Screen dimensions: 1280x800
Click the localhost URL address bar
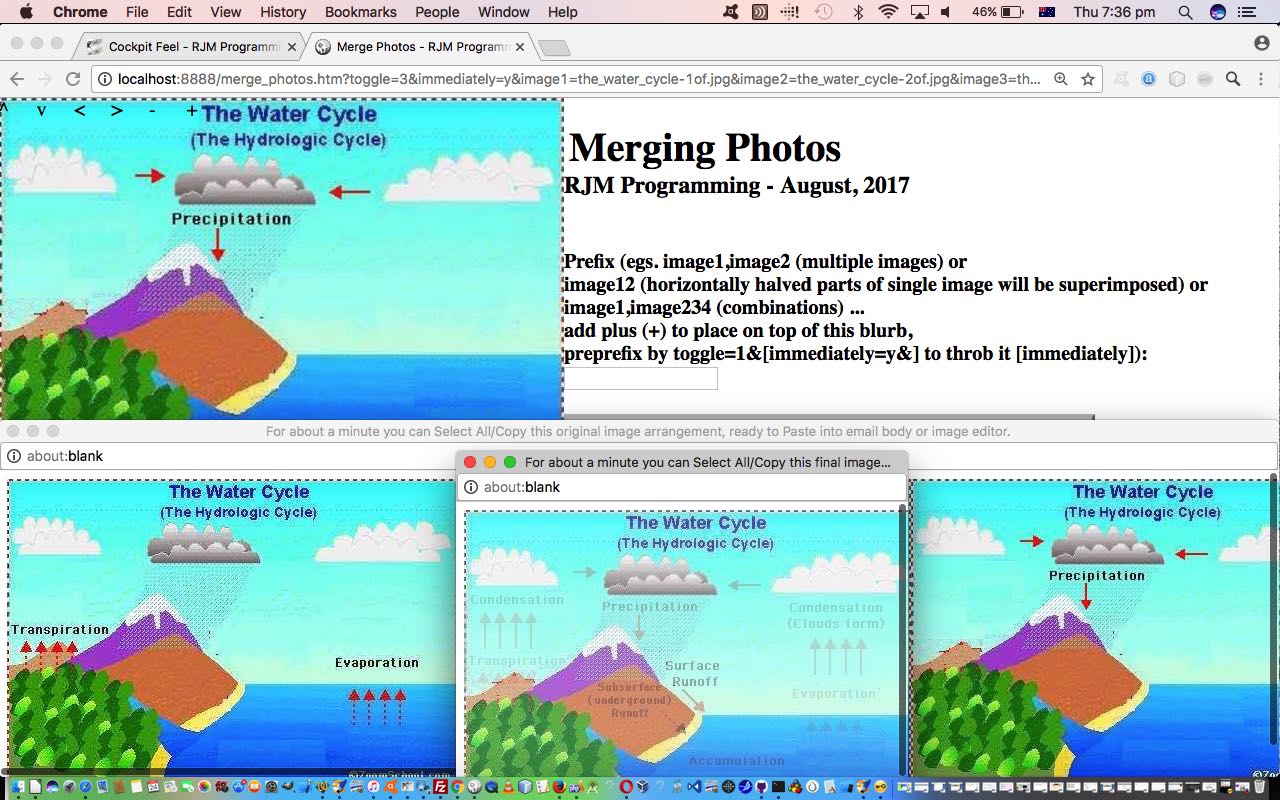coord(580,79)
